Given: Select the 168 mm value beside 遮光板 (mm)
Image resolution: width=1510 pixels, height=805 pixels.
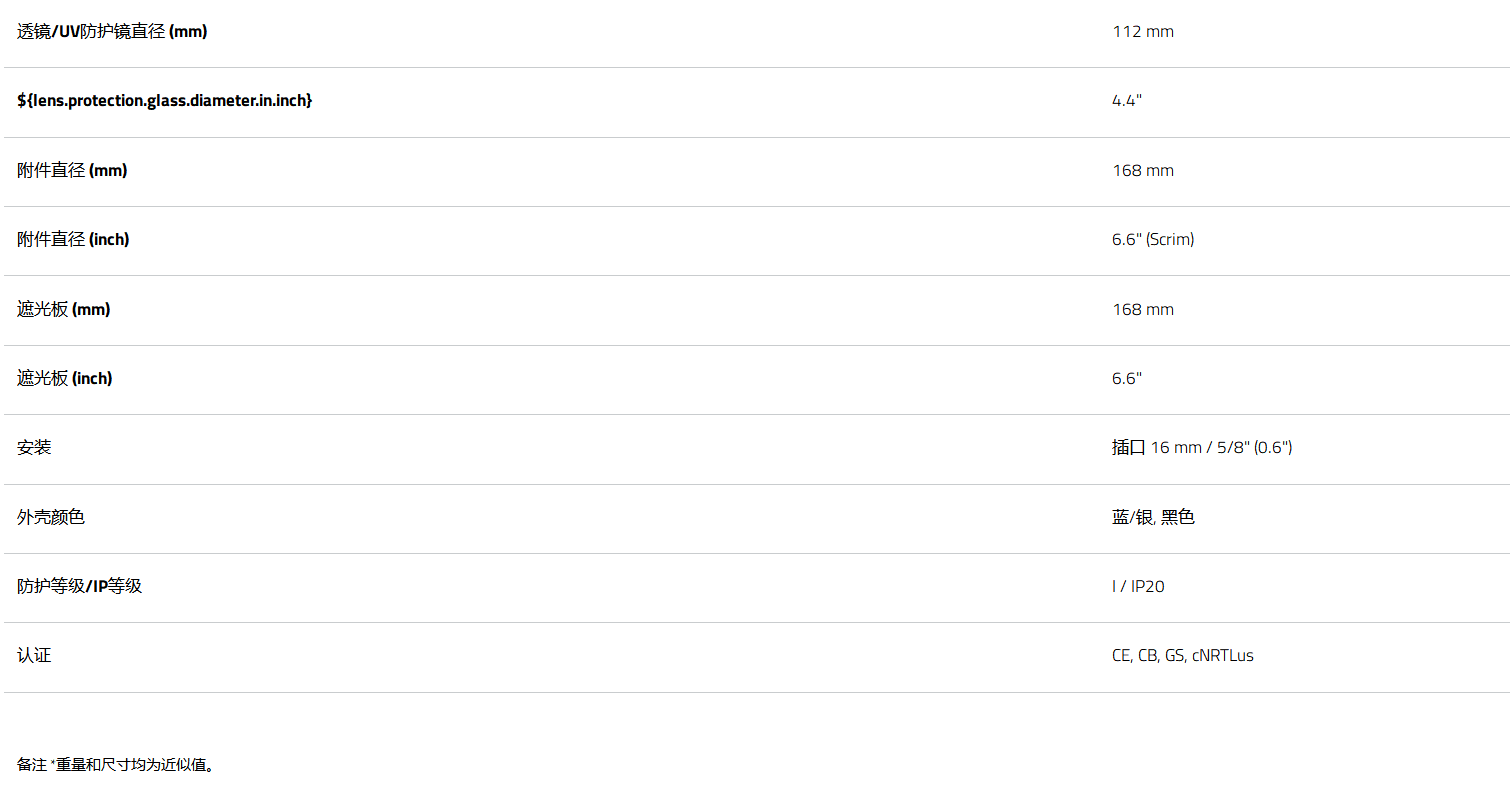Looking at the screenshot, I should [1142, 310].
